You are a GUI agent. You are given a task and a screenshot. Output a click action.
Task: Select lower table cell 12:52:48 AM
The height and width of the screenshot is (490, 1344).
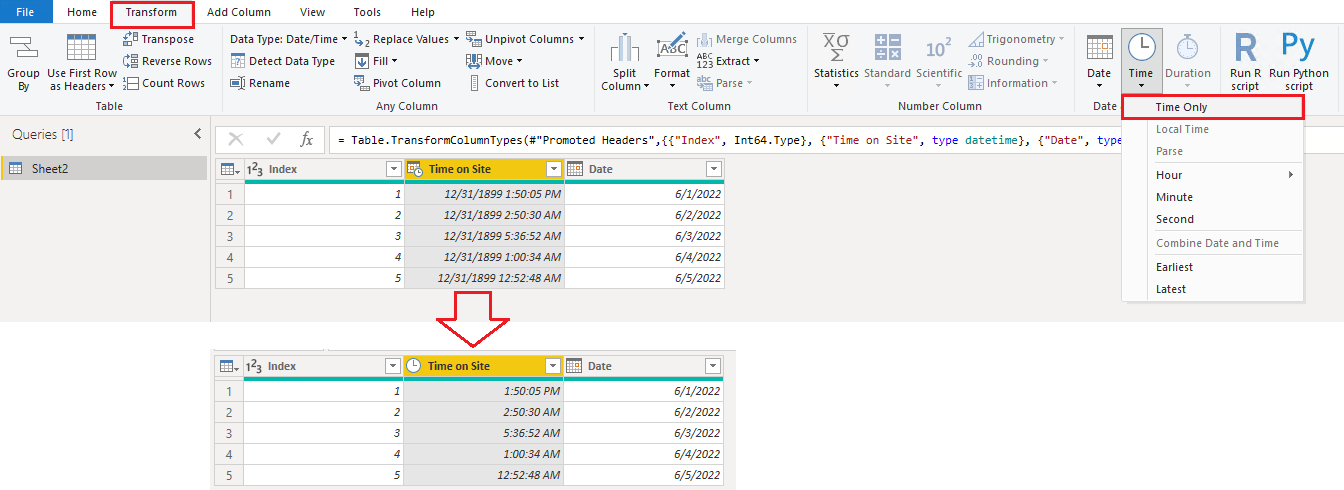[485, 474]
